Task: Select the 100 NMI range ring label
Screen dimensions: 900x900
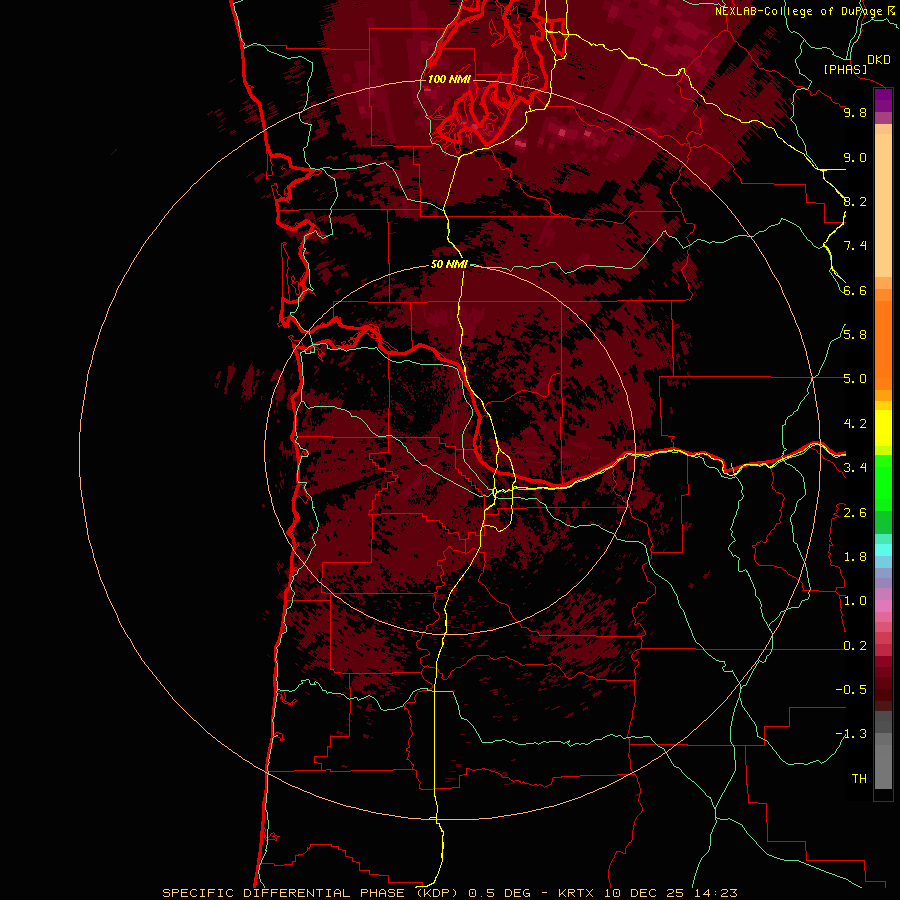Action: click(x=449, y=79)
